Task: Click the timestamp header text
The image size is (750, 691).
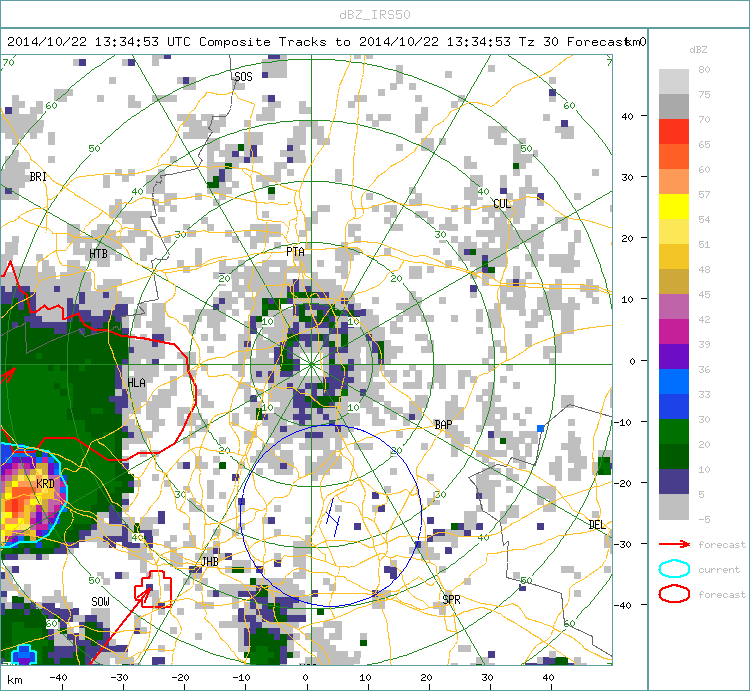Action: [x=316, y=42]
